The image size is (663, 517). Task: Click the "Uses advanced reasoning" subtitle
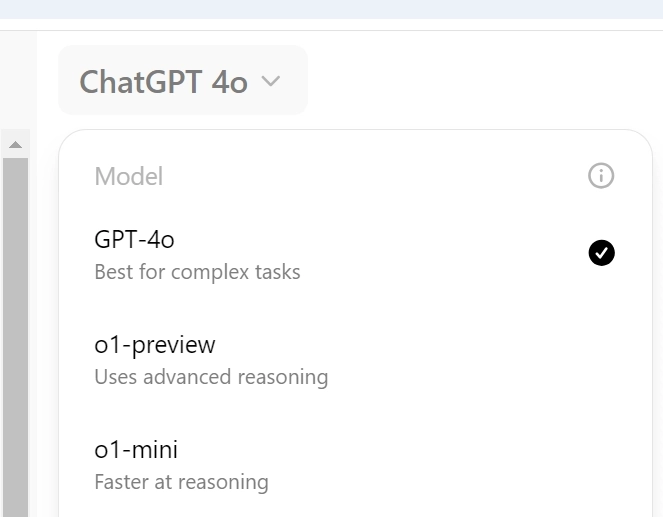[x=211, y=377]
